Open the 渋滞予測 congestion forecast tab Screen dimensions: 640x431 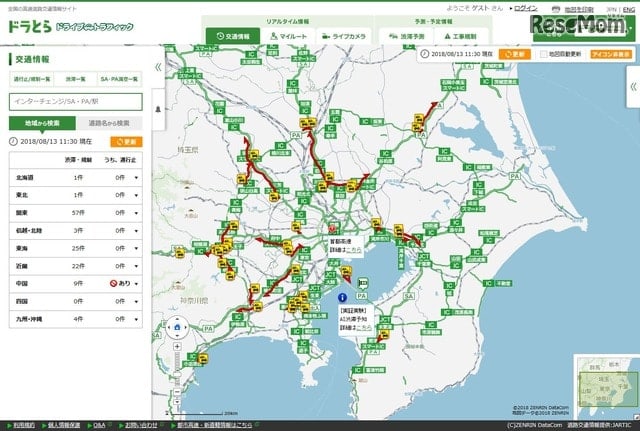[406, 36]
